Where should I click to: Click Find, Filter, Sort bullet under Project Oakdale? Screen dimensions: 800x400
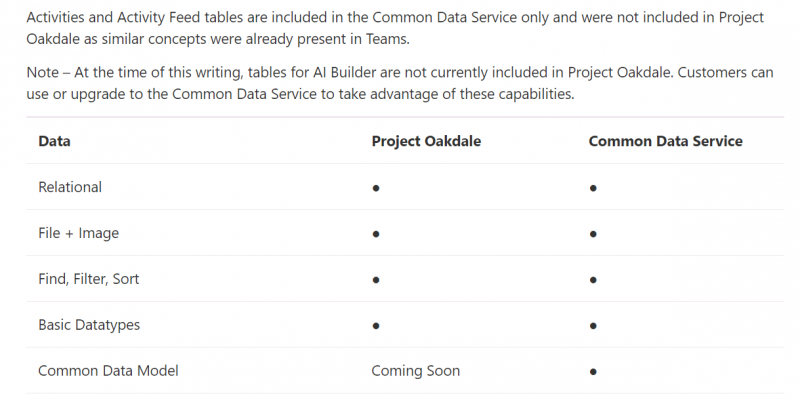[x=376, y=280]
